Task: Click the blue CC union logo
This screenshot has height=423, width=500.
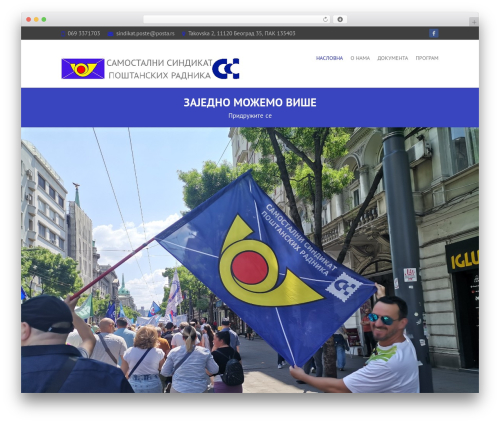Action: [x=226, y=68]
